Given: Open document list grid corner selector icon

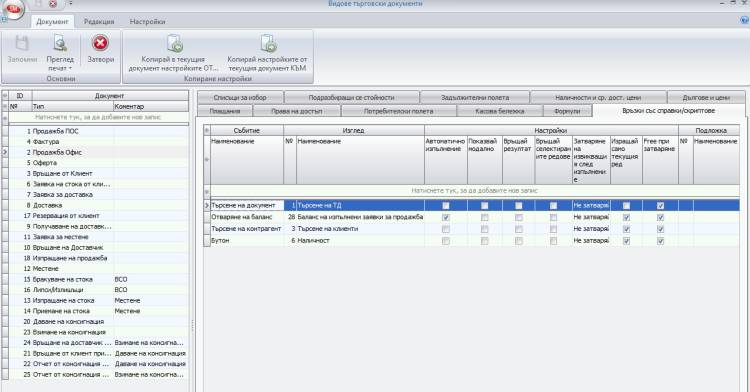Looking at the screenshot, I should (x=5, y=96).
